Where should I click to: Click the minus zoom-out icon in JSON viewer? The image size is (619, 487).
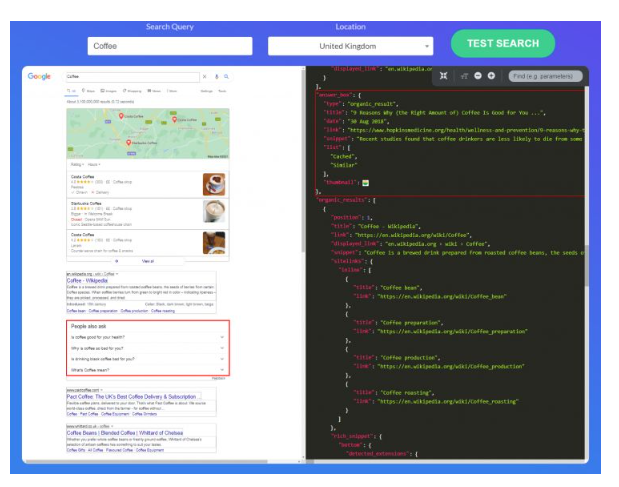pyautogui.click(x=478, y=75)
